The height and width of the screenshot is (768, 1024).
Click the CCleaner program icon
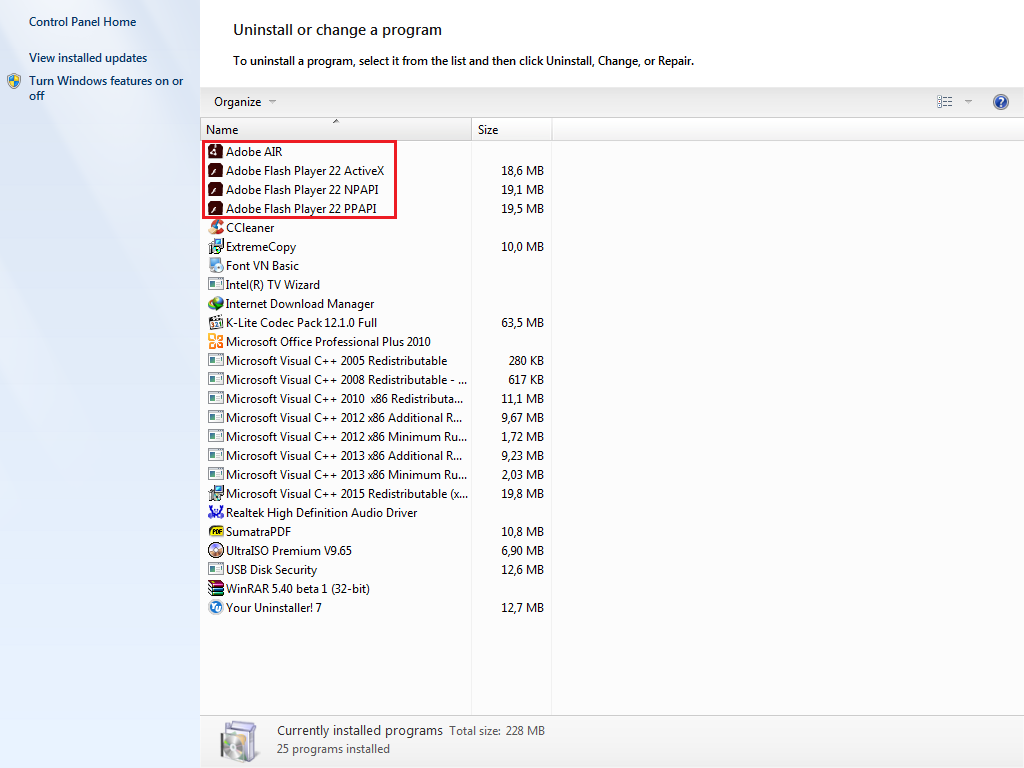[x=216, y=227]
